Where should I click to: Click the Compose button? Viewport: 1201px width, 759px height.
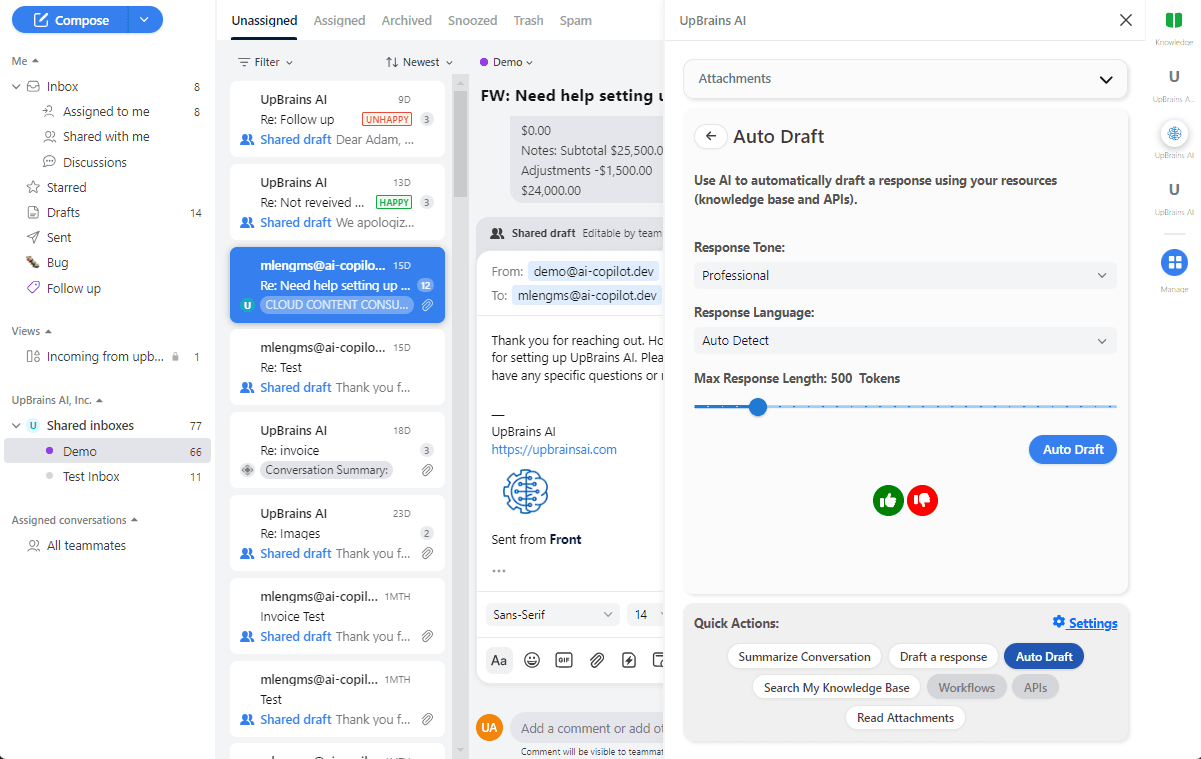point(70,20)
